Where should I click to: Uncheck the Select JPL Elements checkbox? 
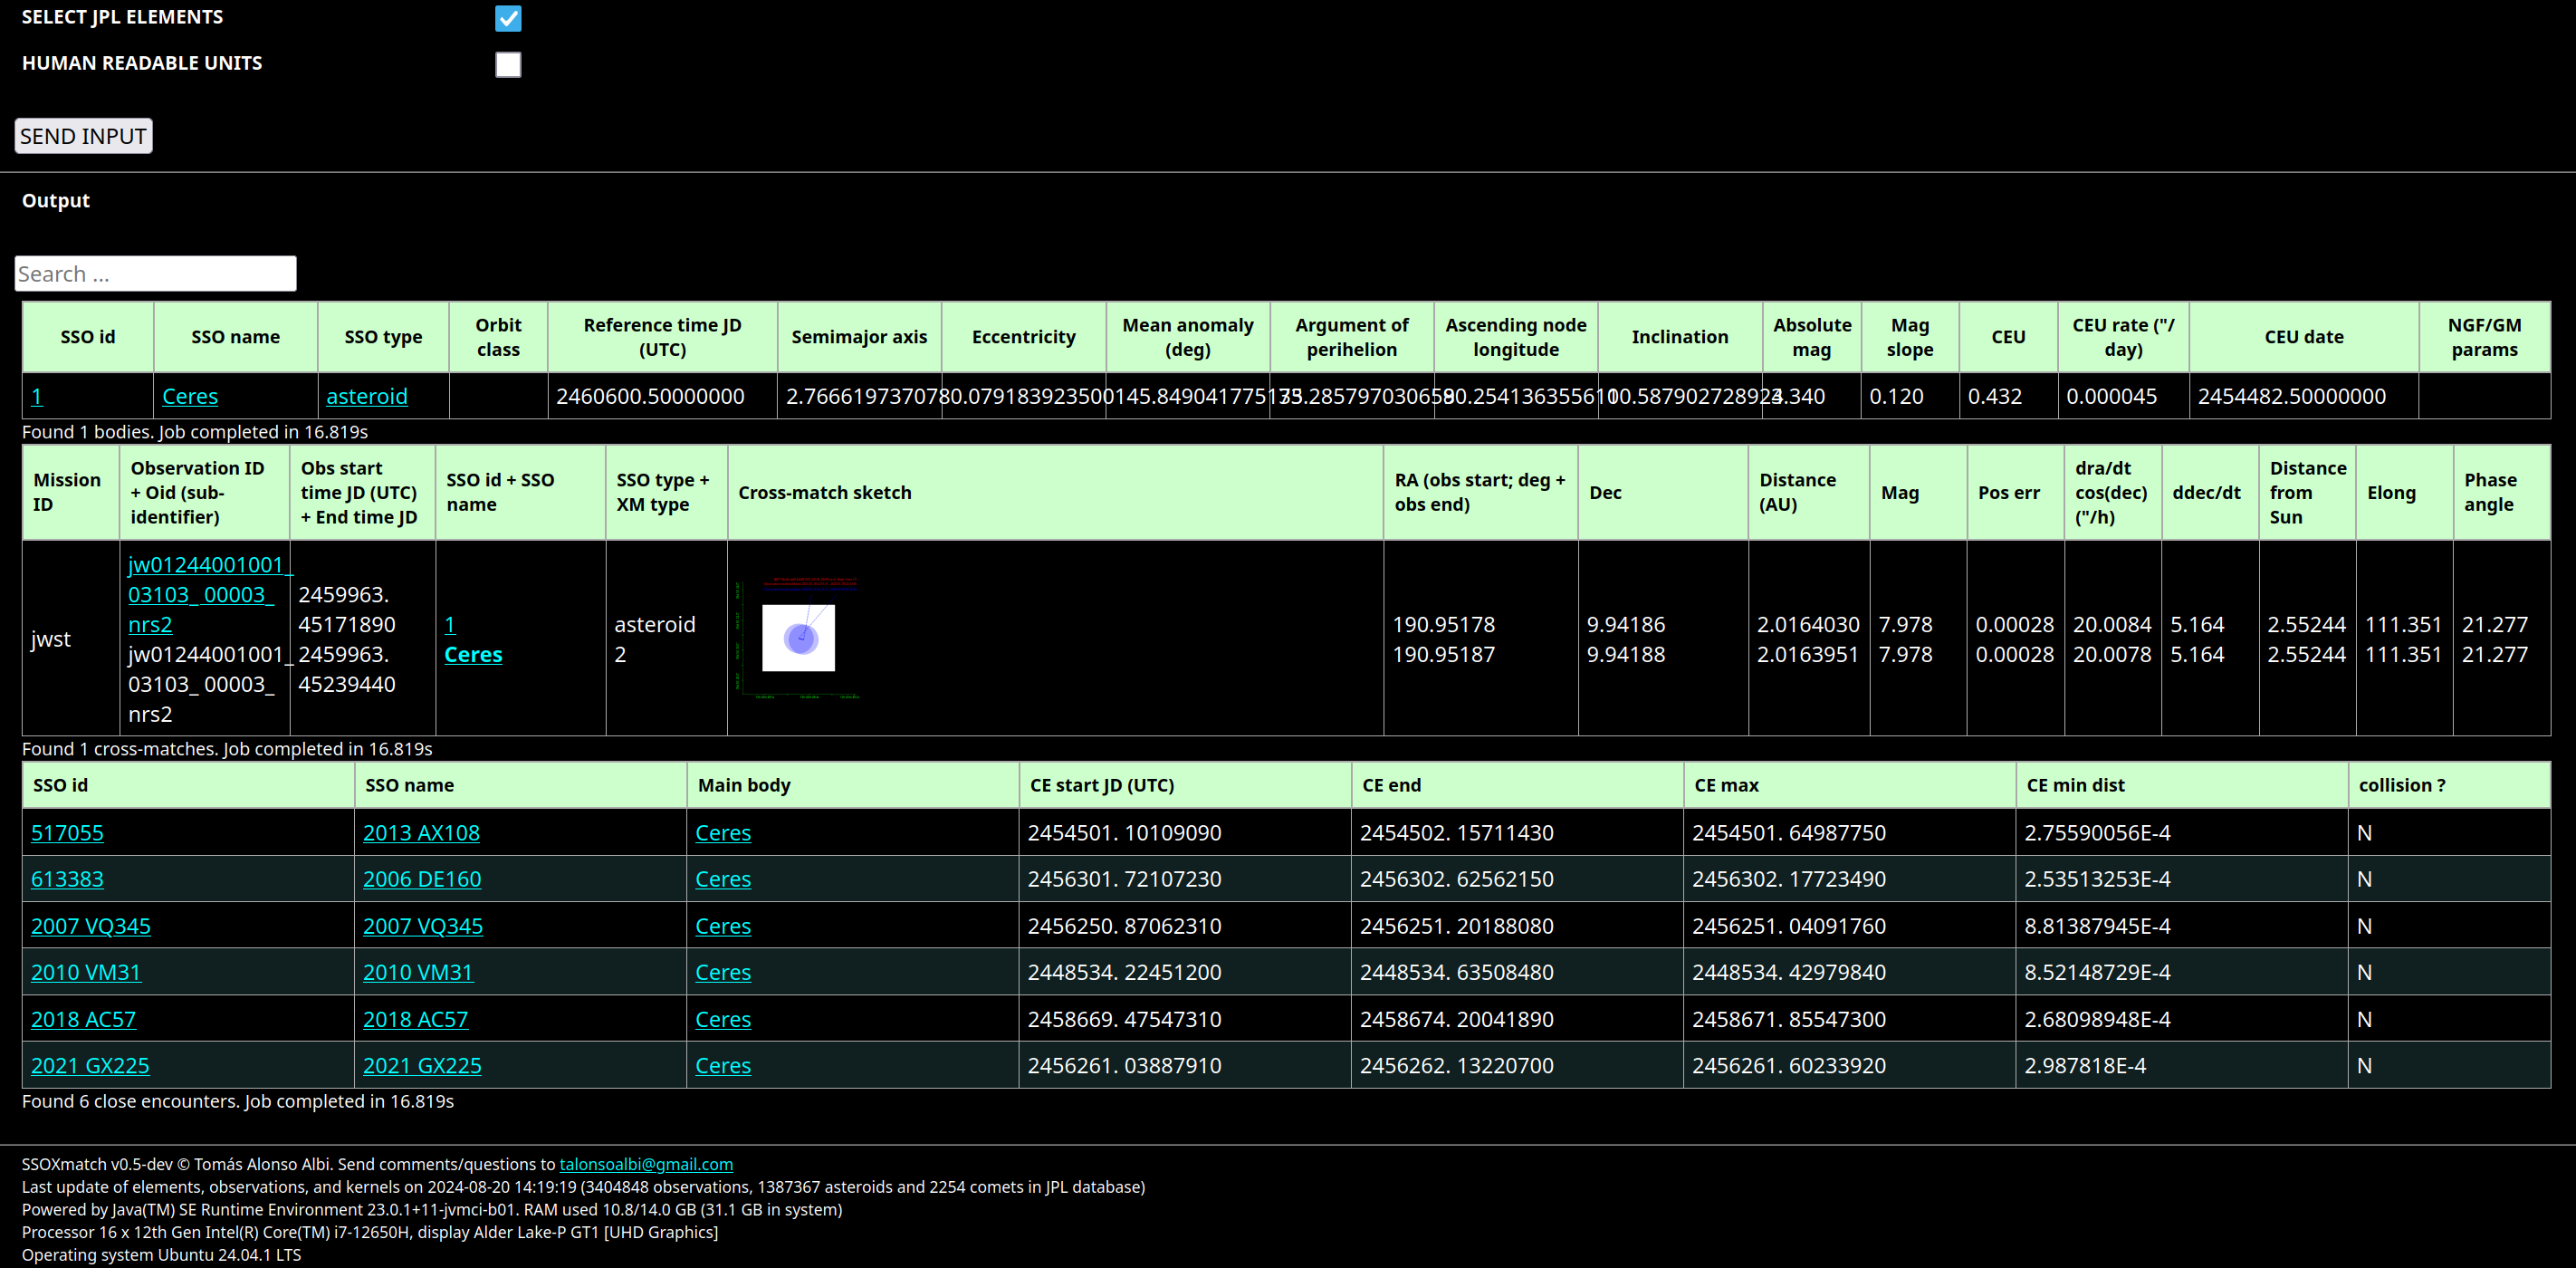click(x=508, y=18)
